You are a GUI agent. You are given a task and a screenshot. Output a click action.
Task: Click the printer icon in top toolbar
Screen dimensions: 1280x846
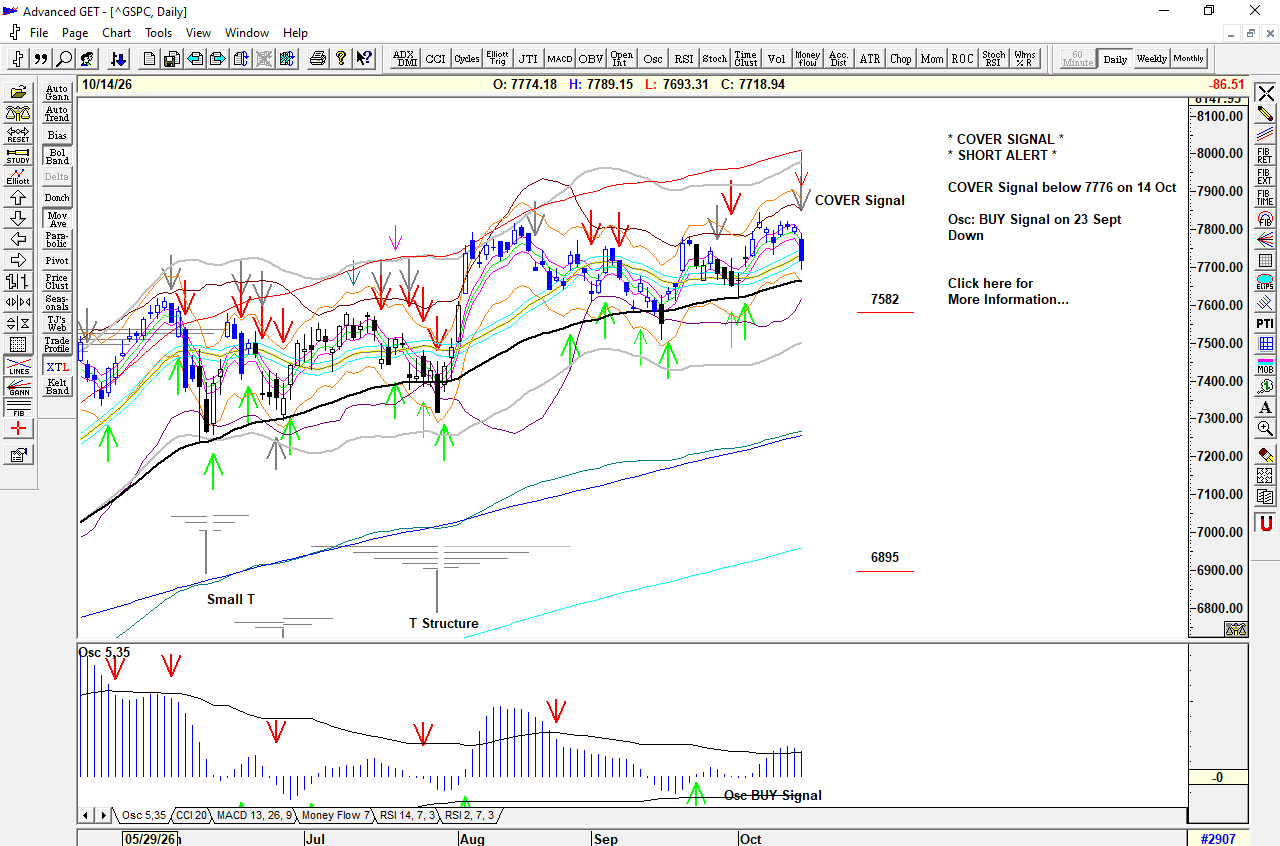pos(318,59)
